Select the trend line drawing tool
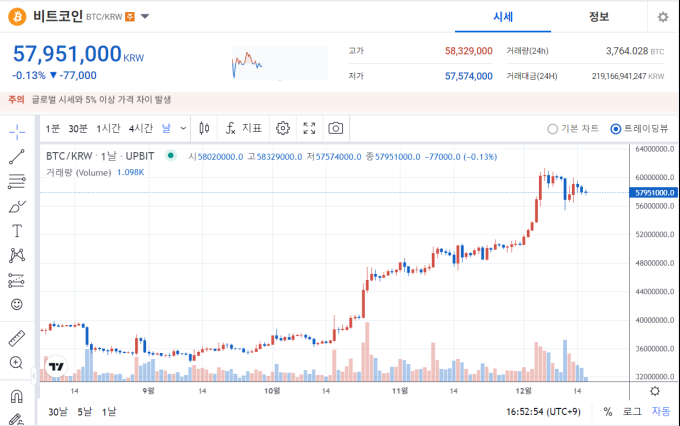680x426 pixels. point(17,157)
